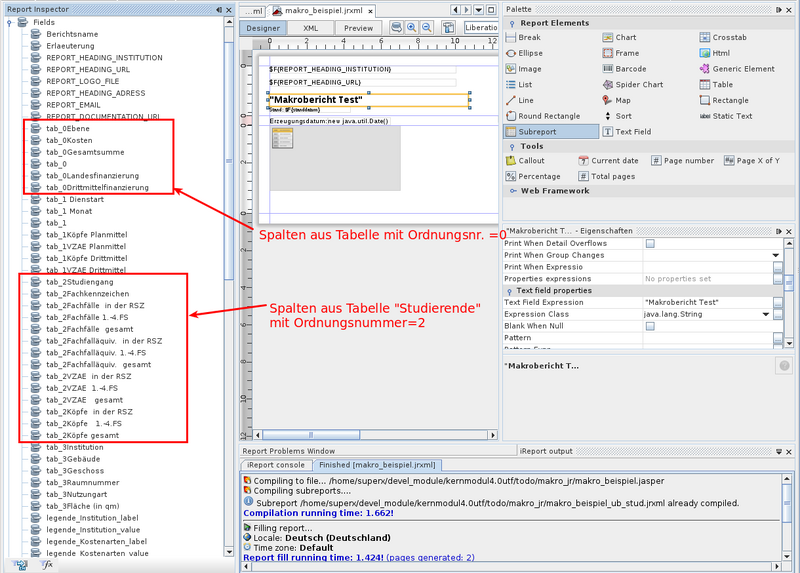The image size is (800, 573).
Task: Select the subreport element on the canvas
Action: (335, 159)
